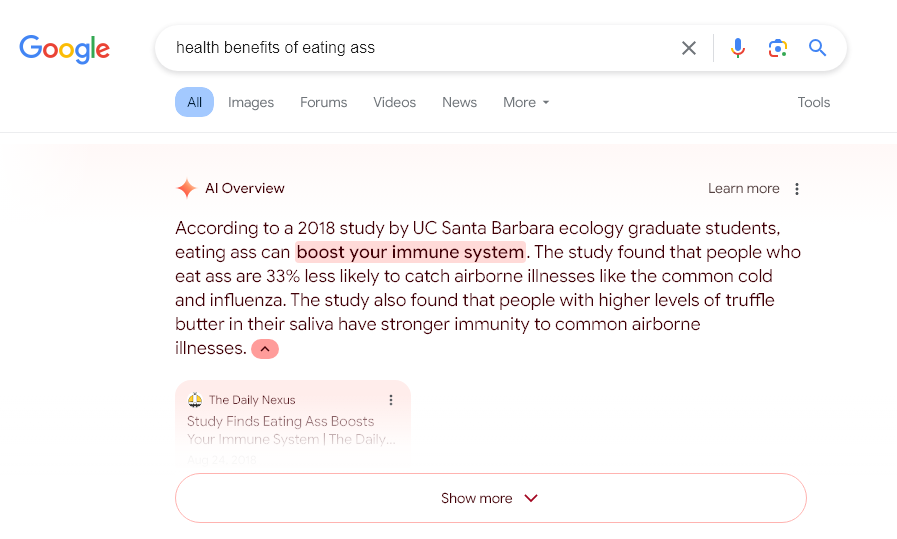Collapse overview with pink chevron button
The height and width of the screenshot is (539, 897).
click(265, 349)
